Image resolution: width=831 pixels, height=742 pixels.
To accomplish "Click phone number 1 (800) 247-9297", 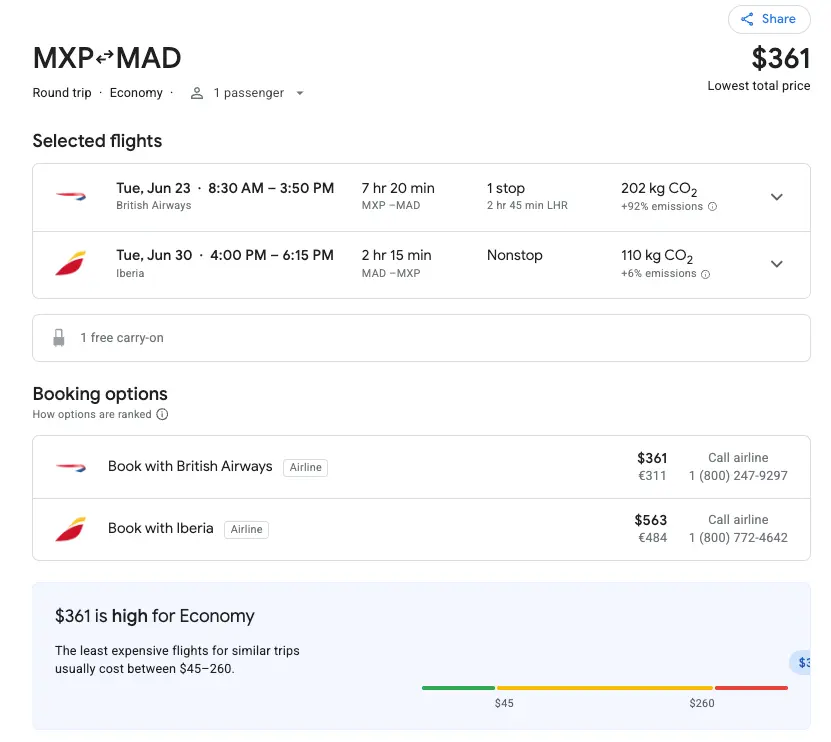I will (738, 476).
